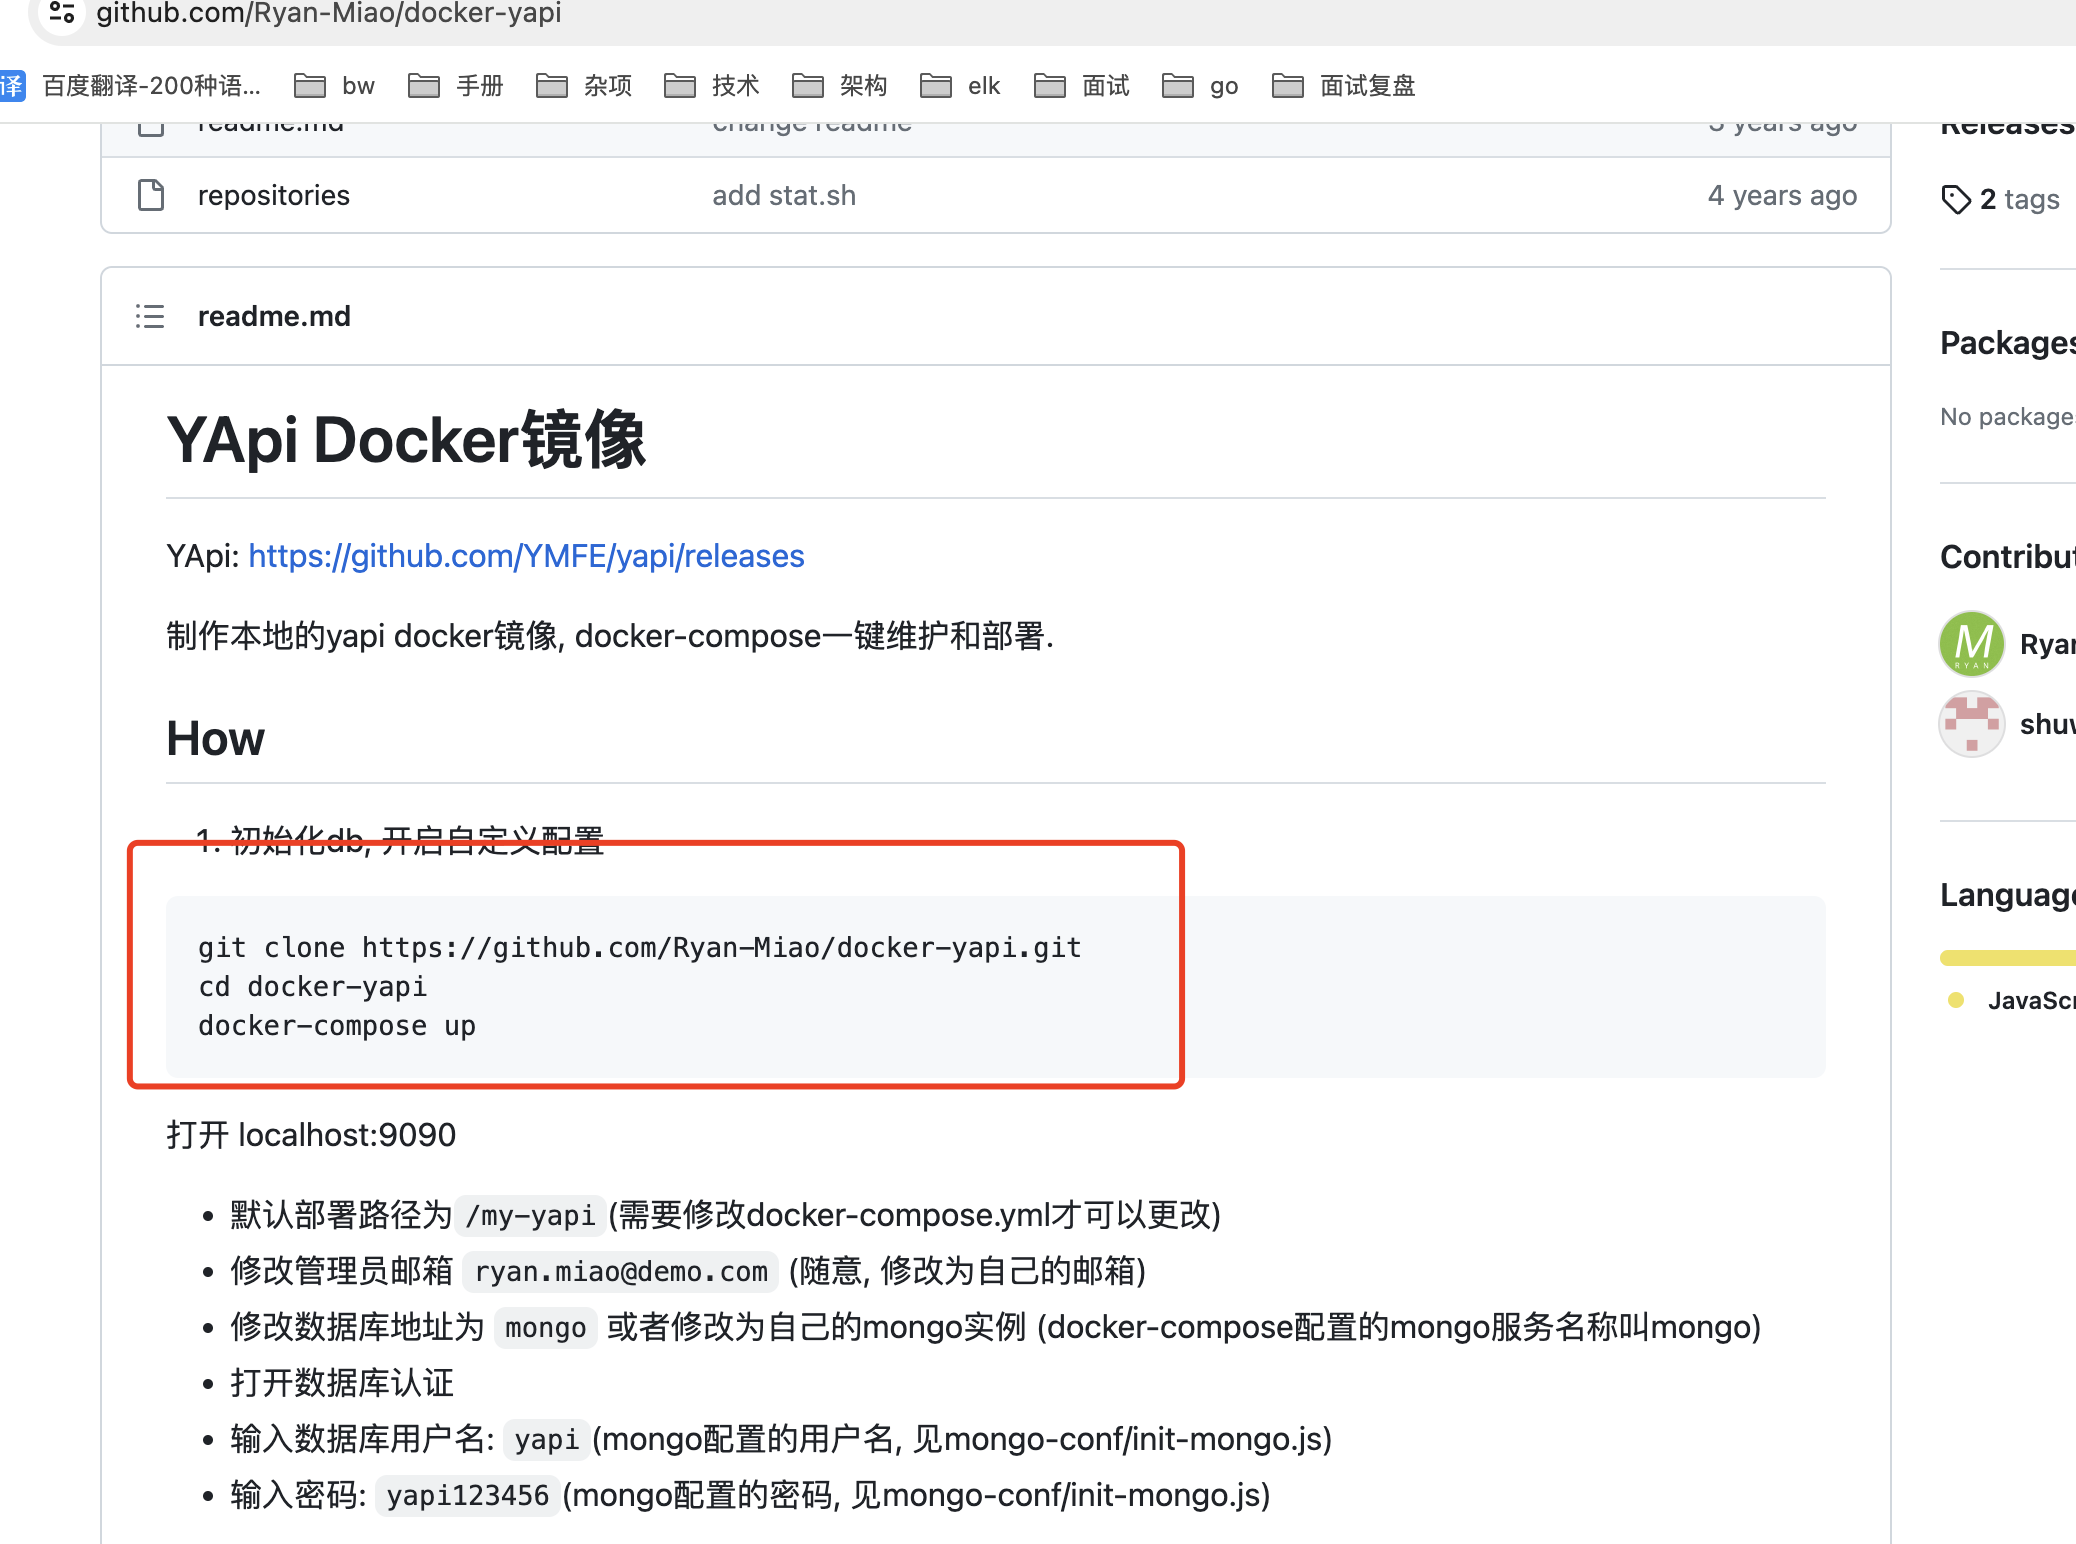The width and height of the screenshot is (2076, 1544).
Task: Click the /my-yapi inline code
Action: pos(530,1216)
